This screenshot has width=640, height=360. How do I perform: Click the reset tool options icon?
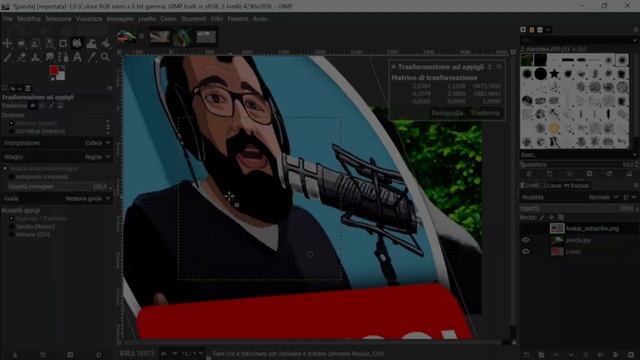tap(98, 355)
